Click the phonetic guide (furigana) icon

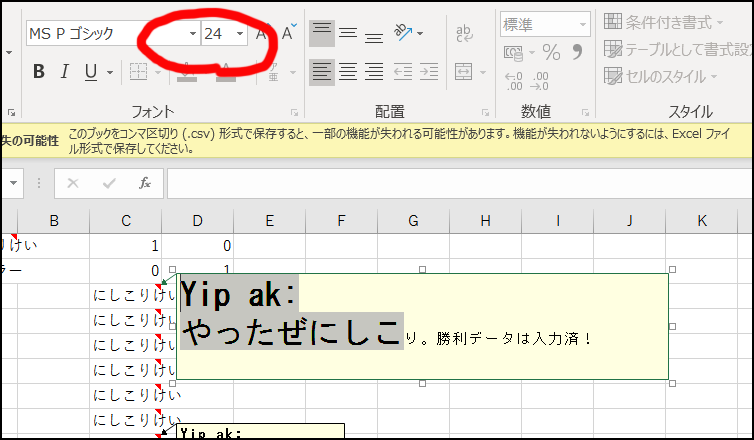pos(274,72)
